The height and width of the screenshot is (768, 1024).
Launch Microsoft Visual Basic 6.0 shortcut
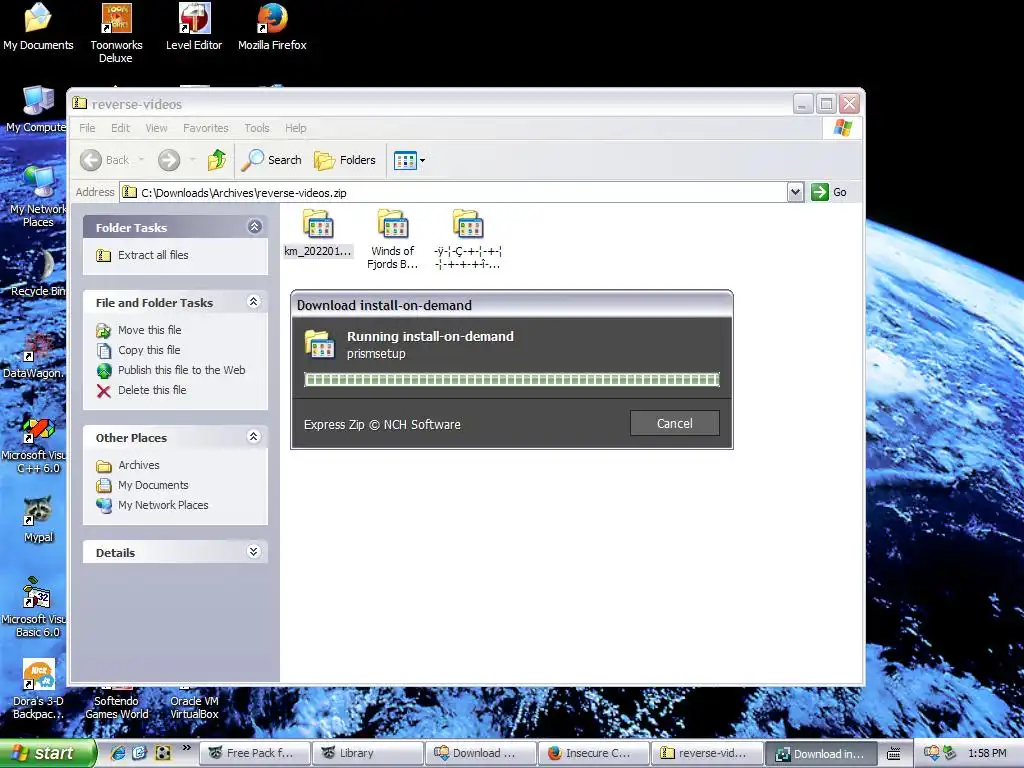pyautogui.click(x=34, y=607)
